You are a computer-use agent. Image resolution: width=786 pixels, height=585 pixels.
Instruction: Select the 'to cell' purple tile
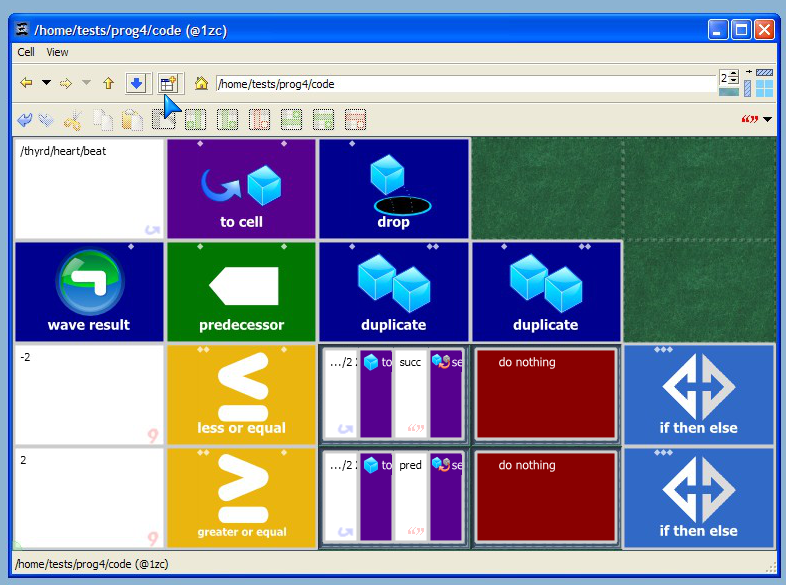[x=241, y=188]
